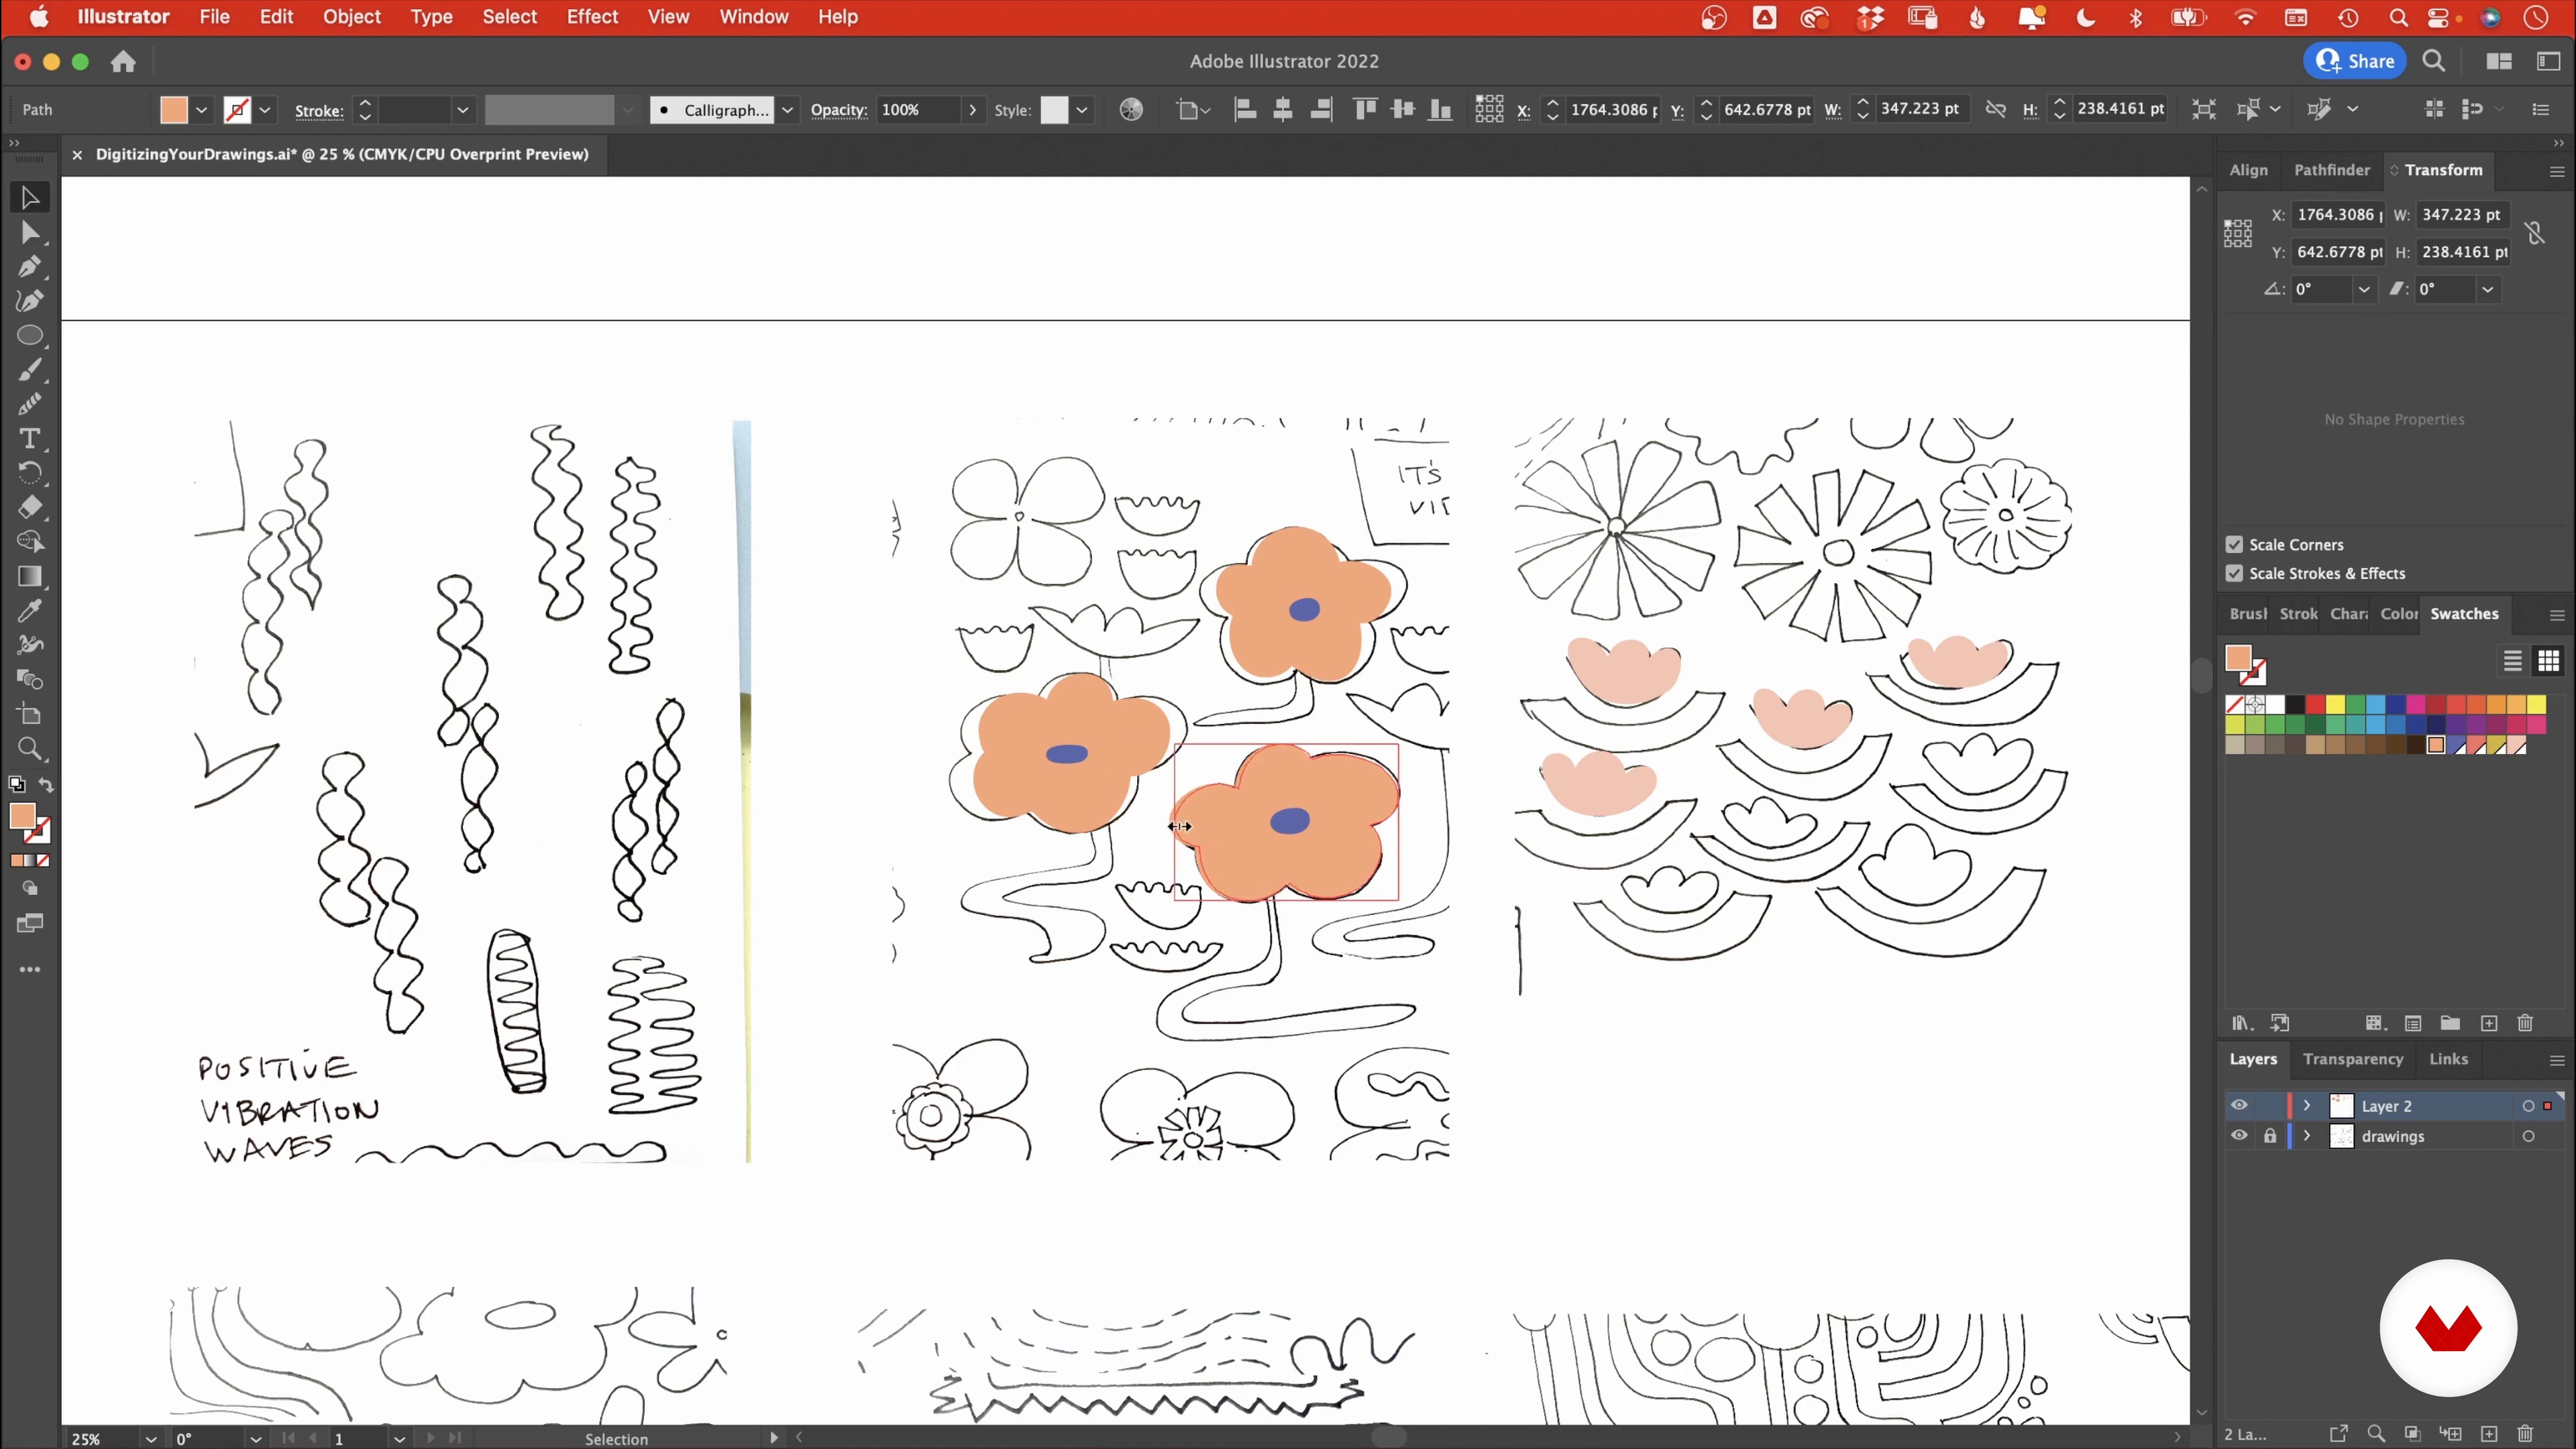Select the Pen tool

[29, 267]
